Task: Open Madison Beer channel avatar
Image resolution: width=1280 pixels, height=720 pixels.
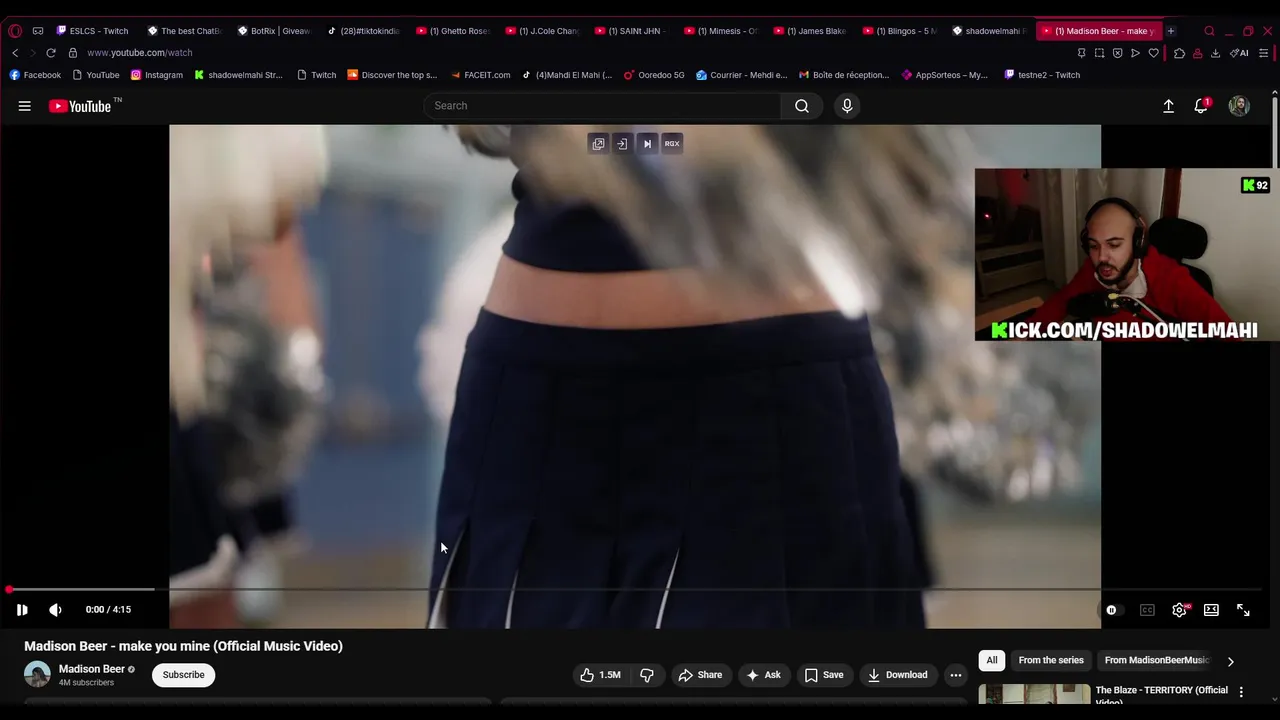Action: pyautogui.click(x=37, y=674)
